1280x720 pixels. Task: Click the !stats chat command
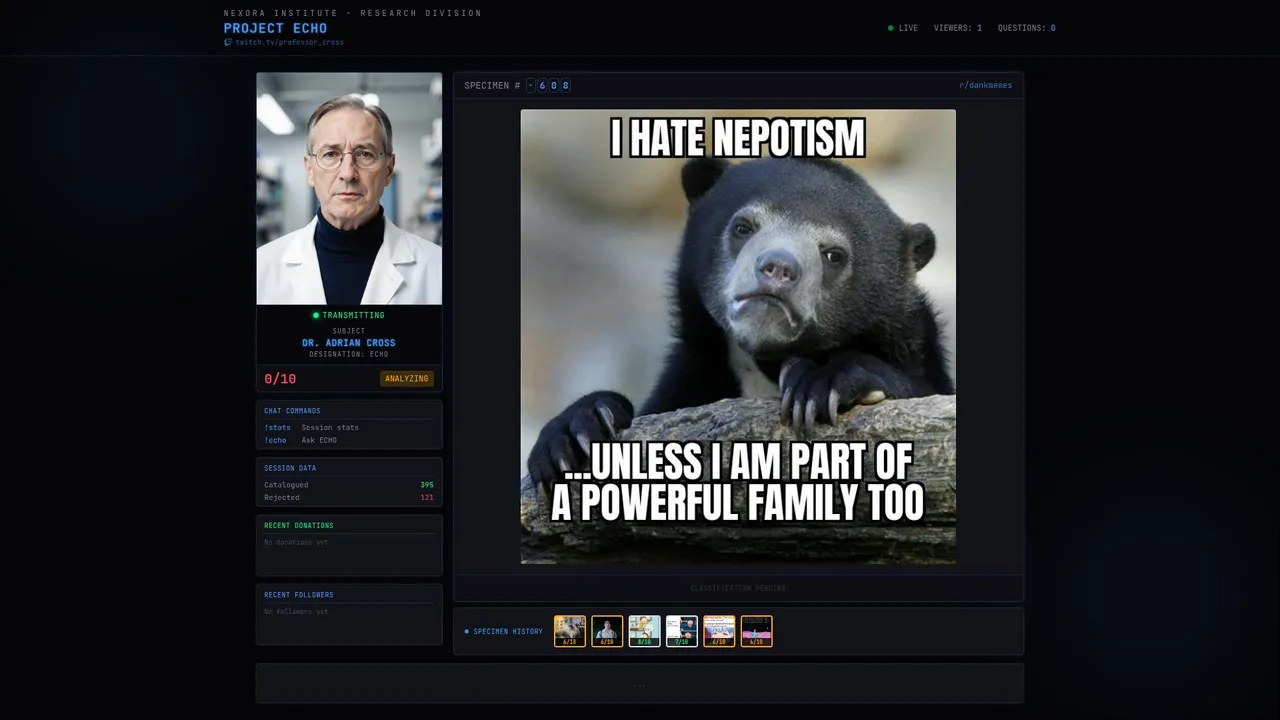pos(277,427)
